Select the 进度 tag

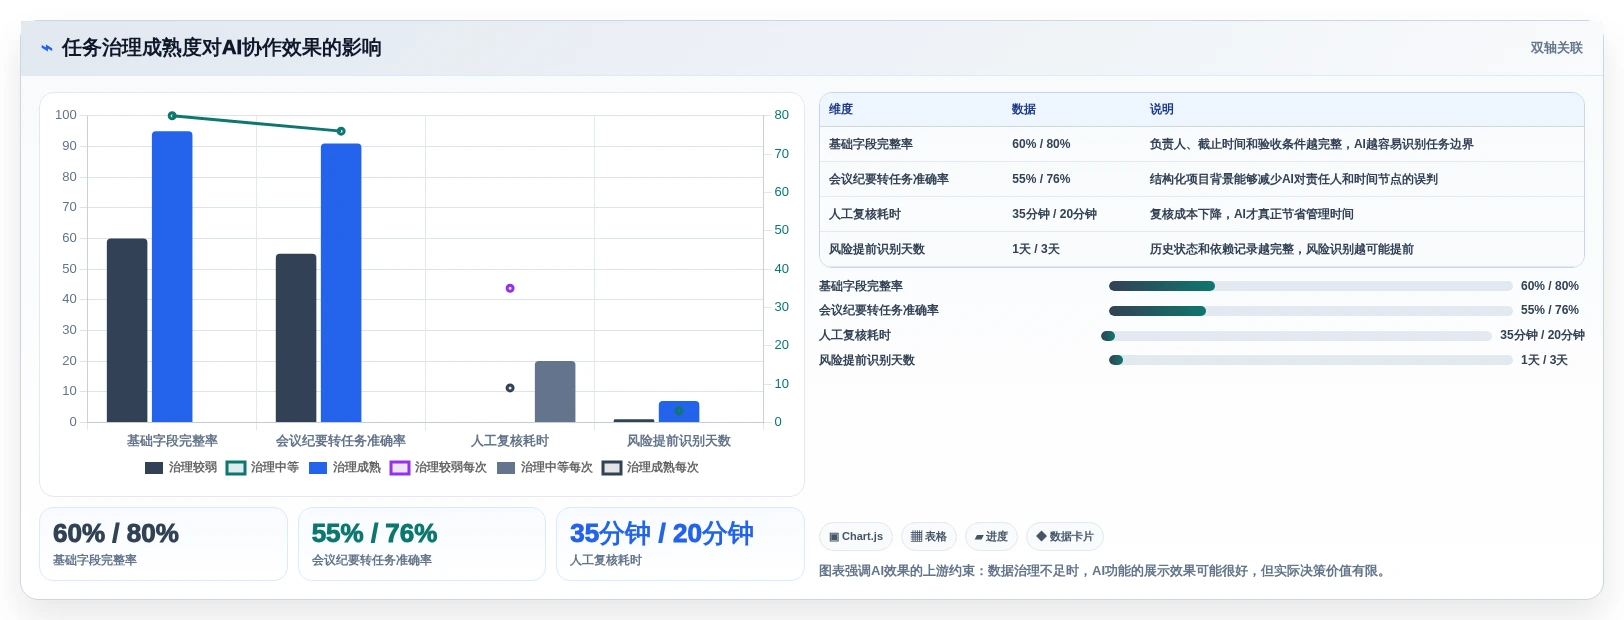point(991,537)
